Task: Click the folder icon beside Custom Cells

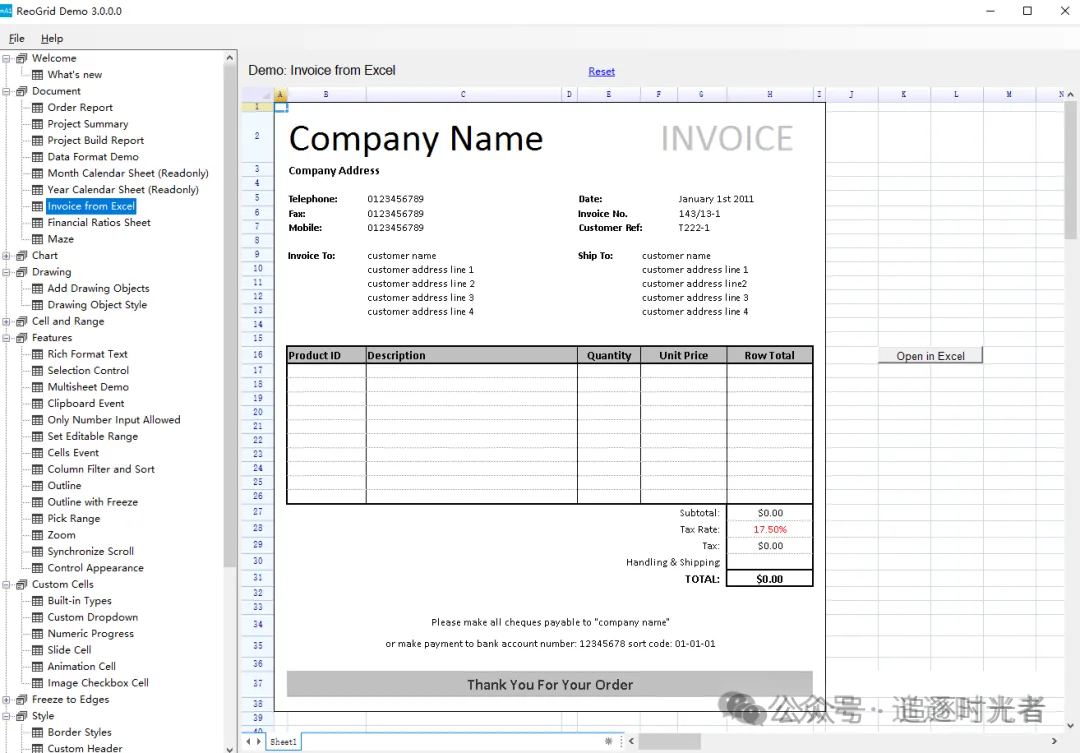Action: tap(22, 584)
